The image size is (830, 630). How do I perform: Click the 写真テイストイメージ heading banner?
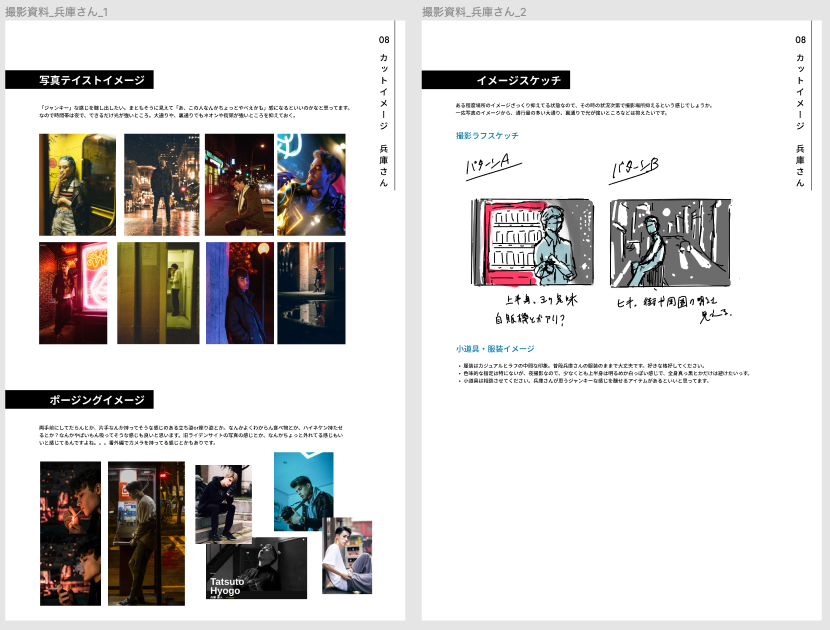[x=80, y=80]
